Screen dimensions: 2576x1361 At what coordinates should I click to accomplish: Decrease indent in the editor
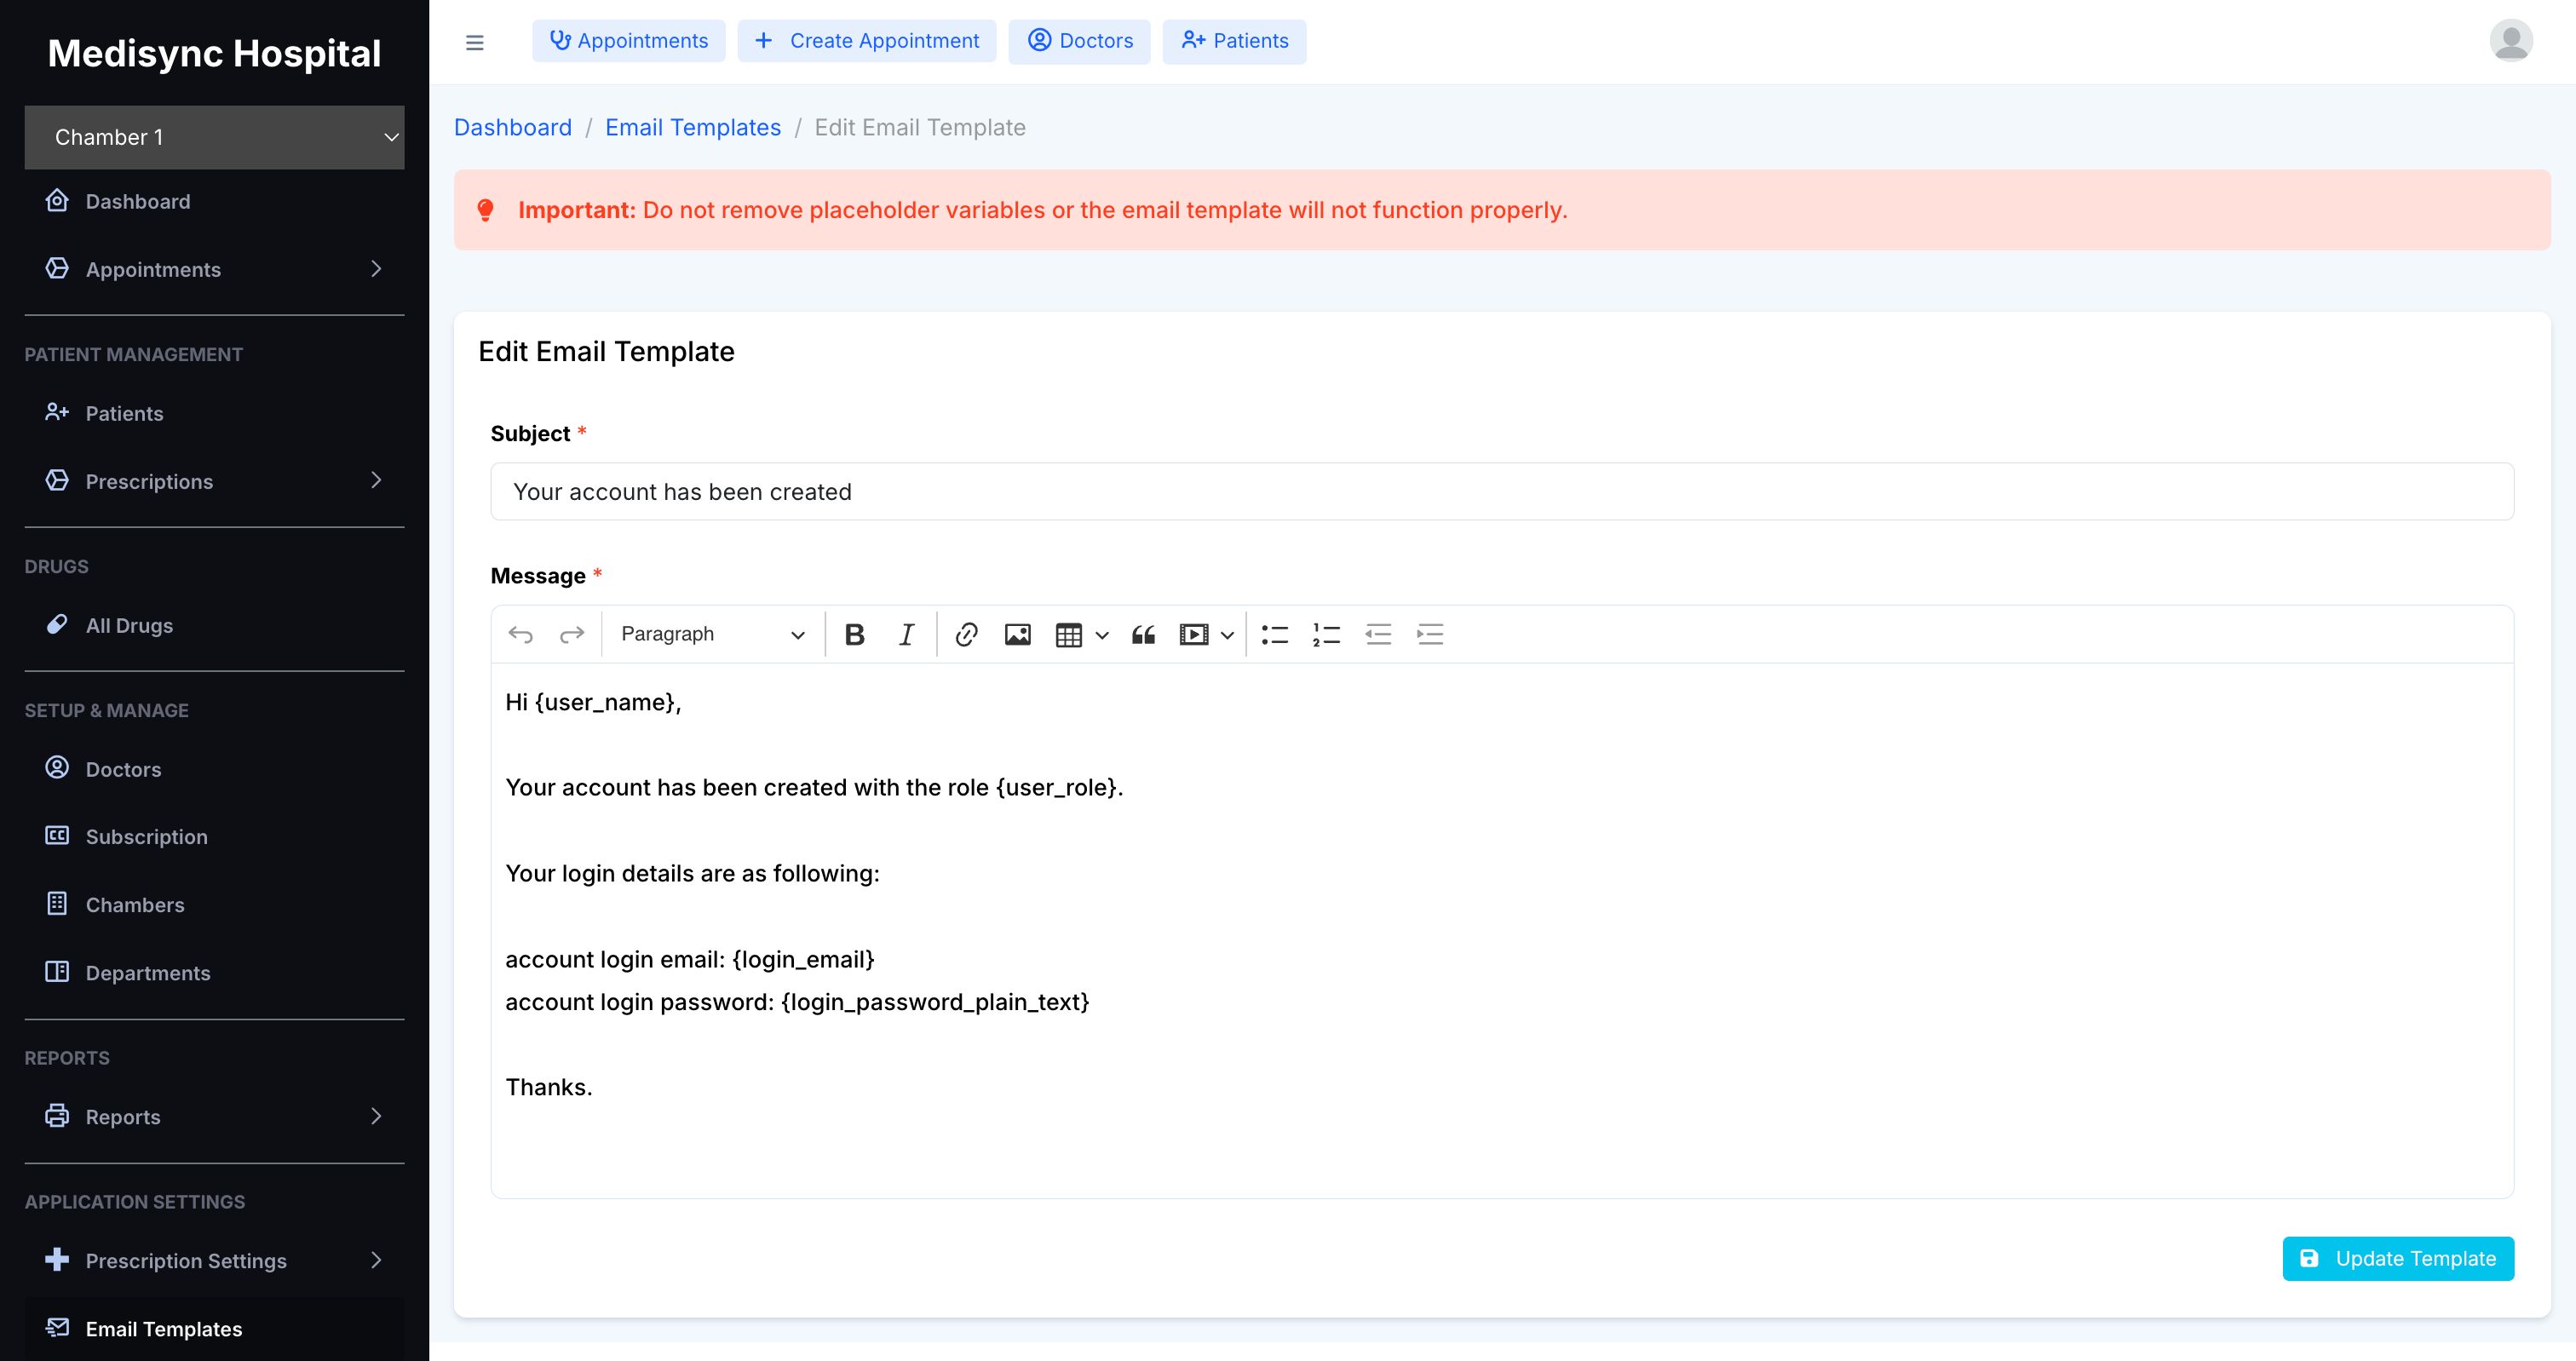click(1378, 634)
